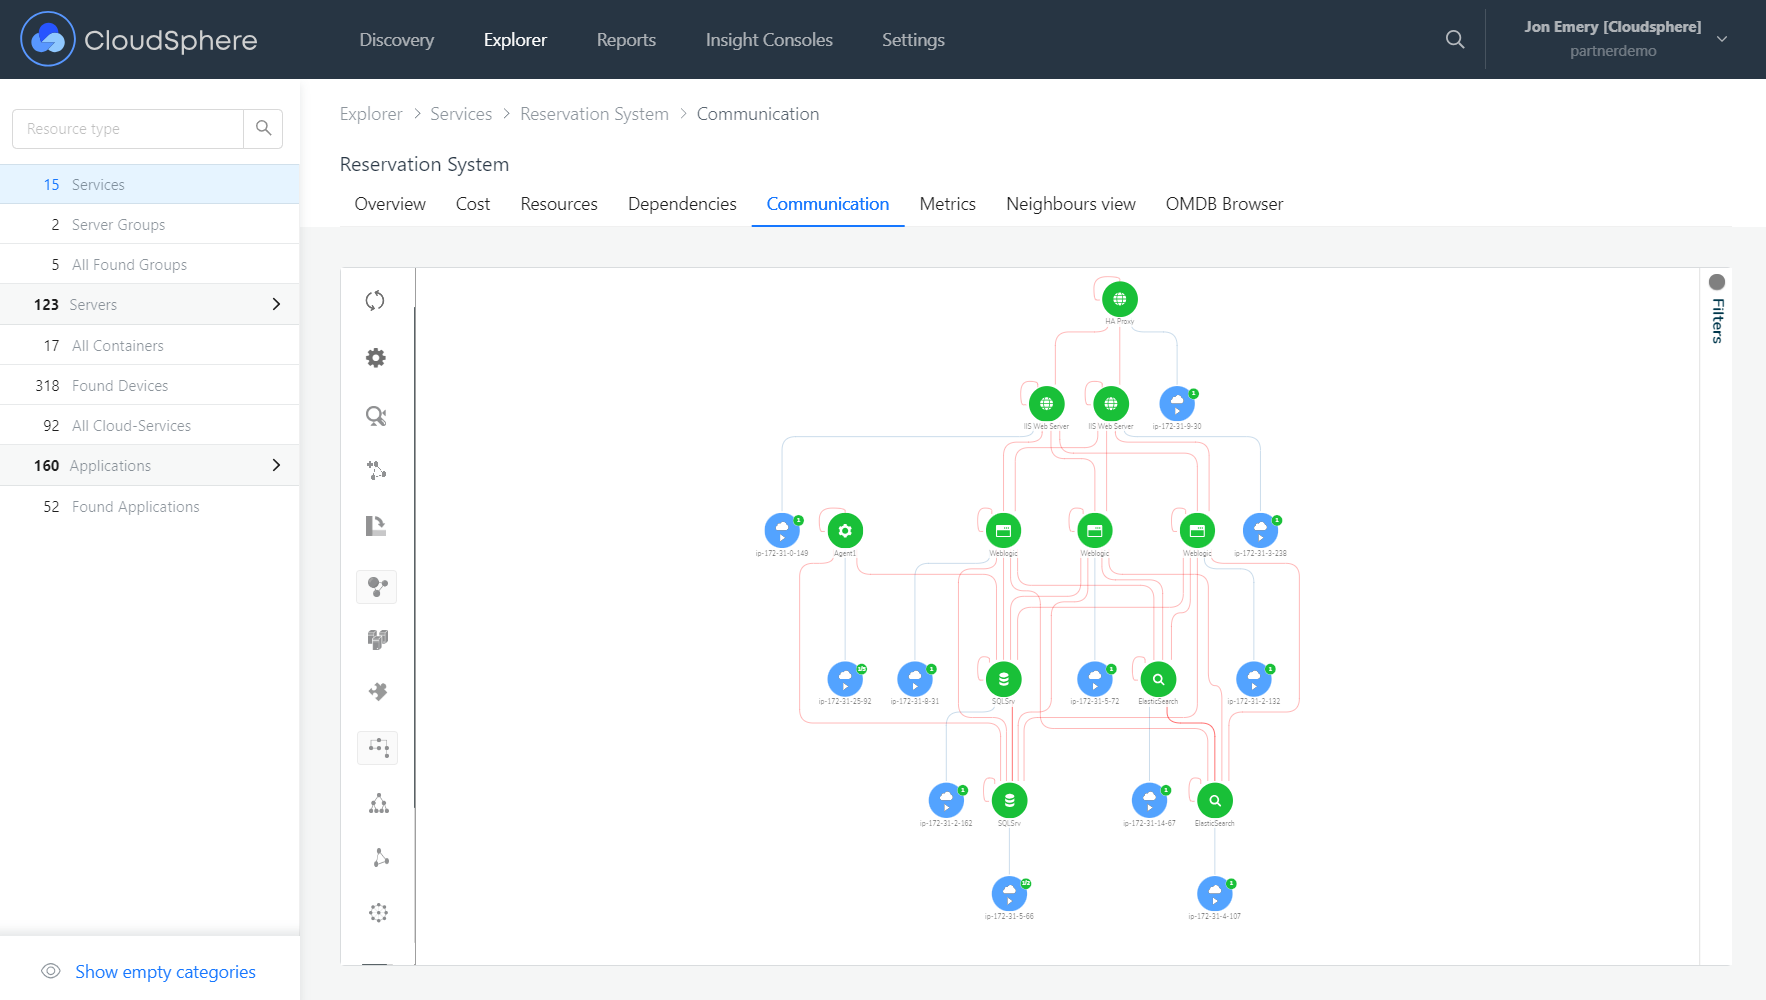Click Show empty categories link text
This screenshot has width=1766, height=1000.
point(165,972)
